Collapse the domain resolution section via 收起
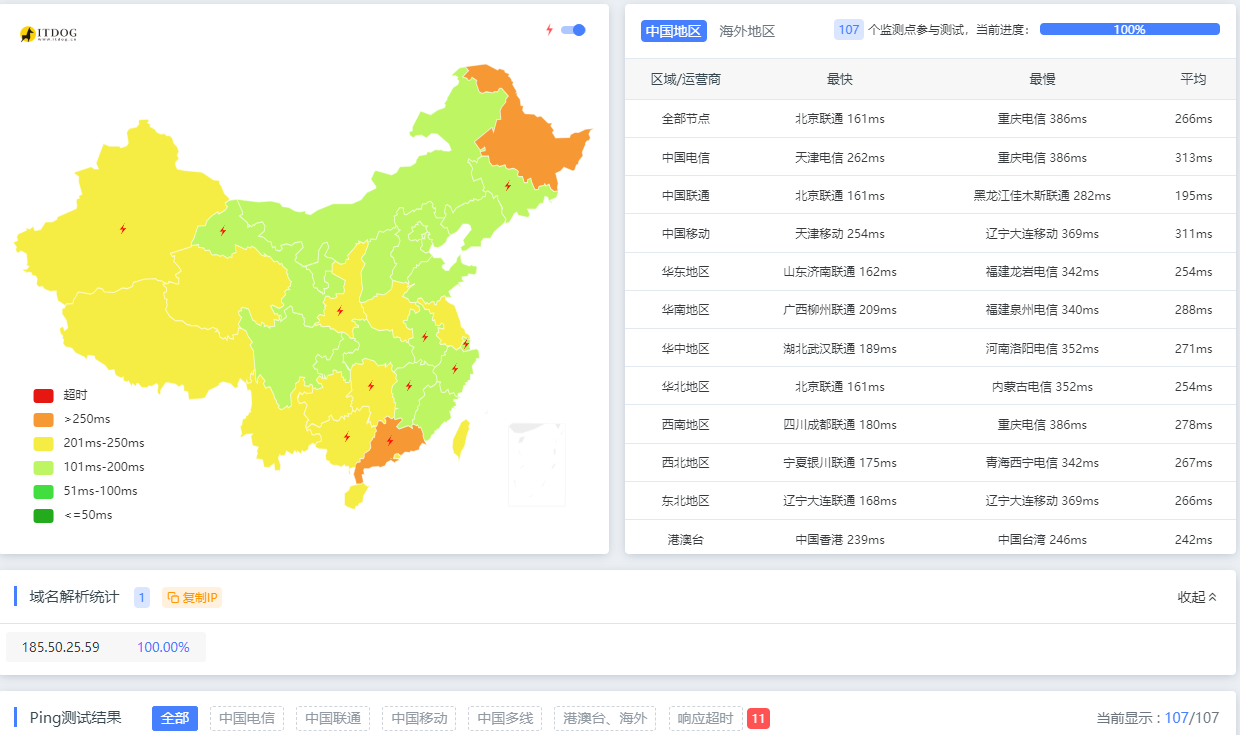Viewport: 1240px width, 735px height. coord(1197,597)
